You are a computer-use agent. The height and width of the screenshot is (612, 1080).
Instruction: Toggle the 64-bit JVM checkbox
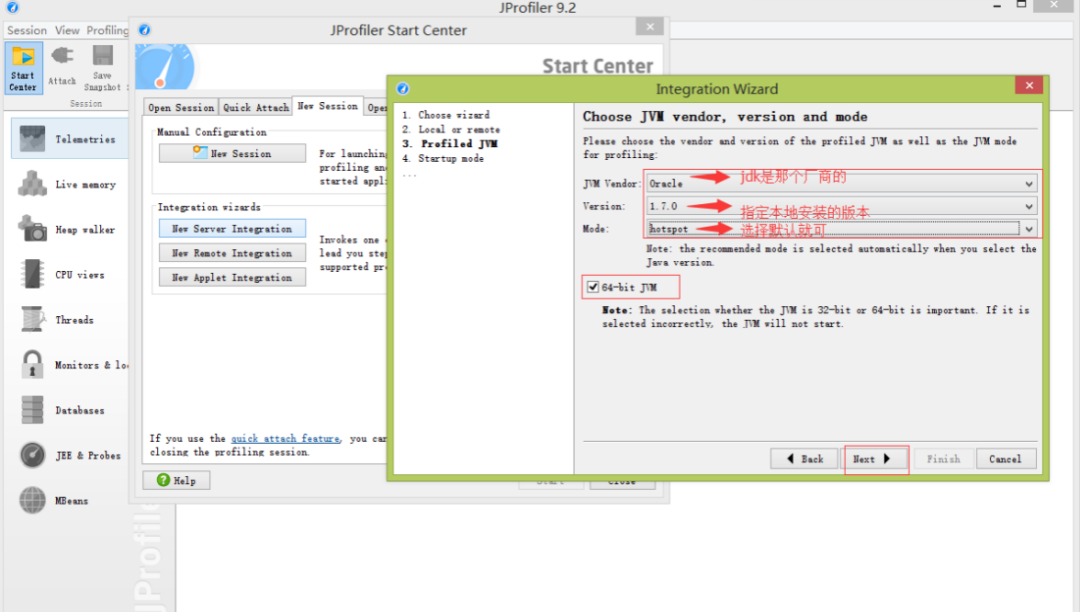pyautogui.click(x=593, y=286)
